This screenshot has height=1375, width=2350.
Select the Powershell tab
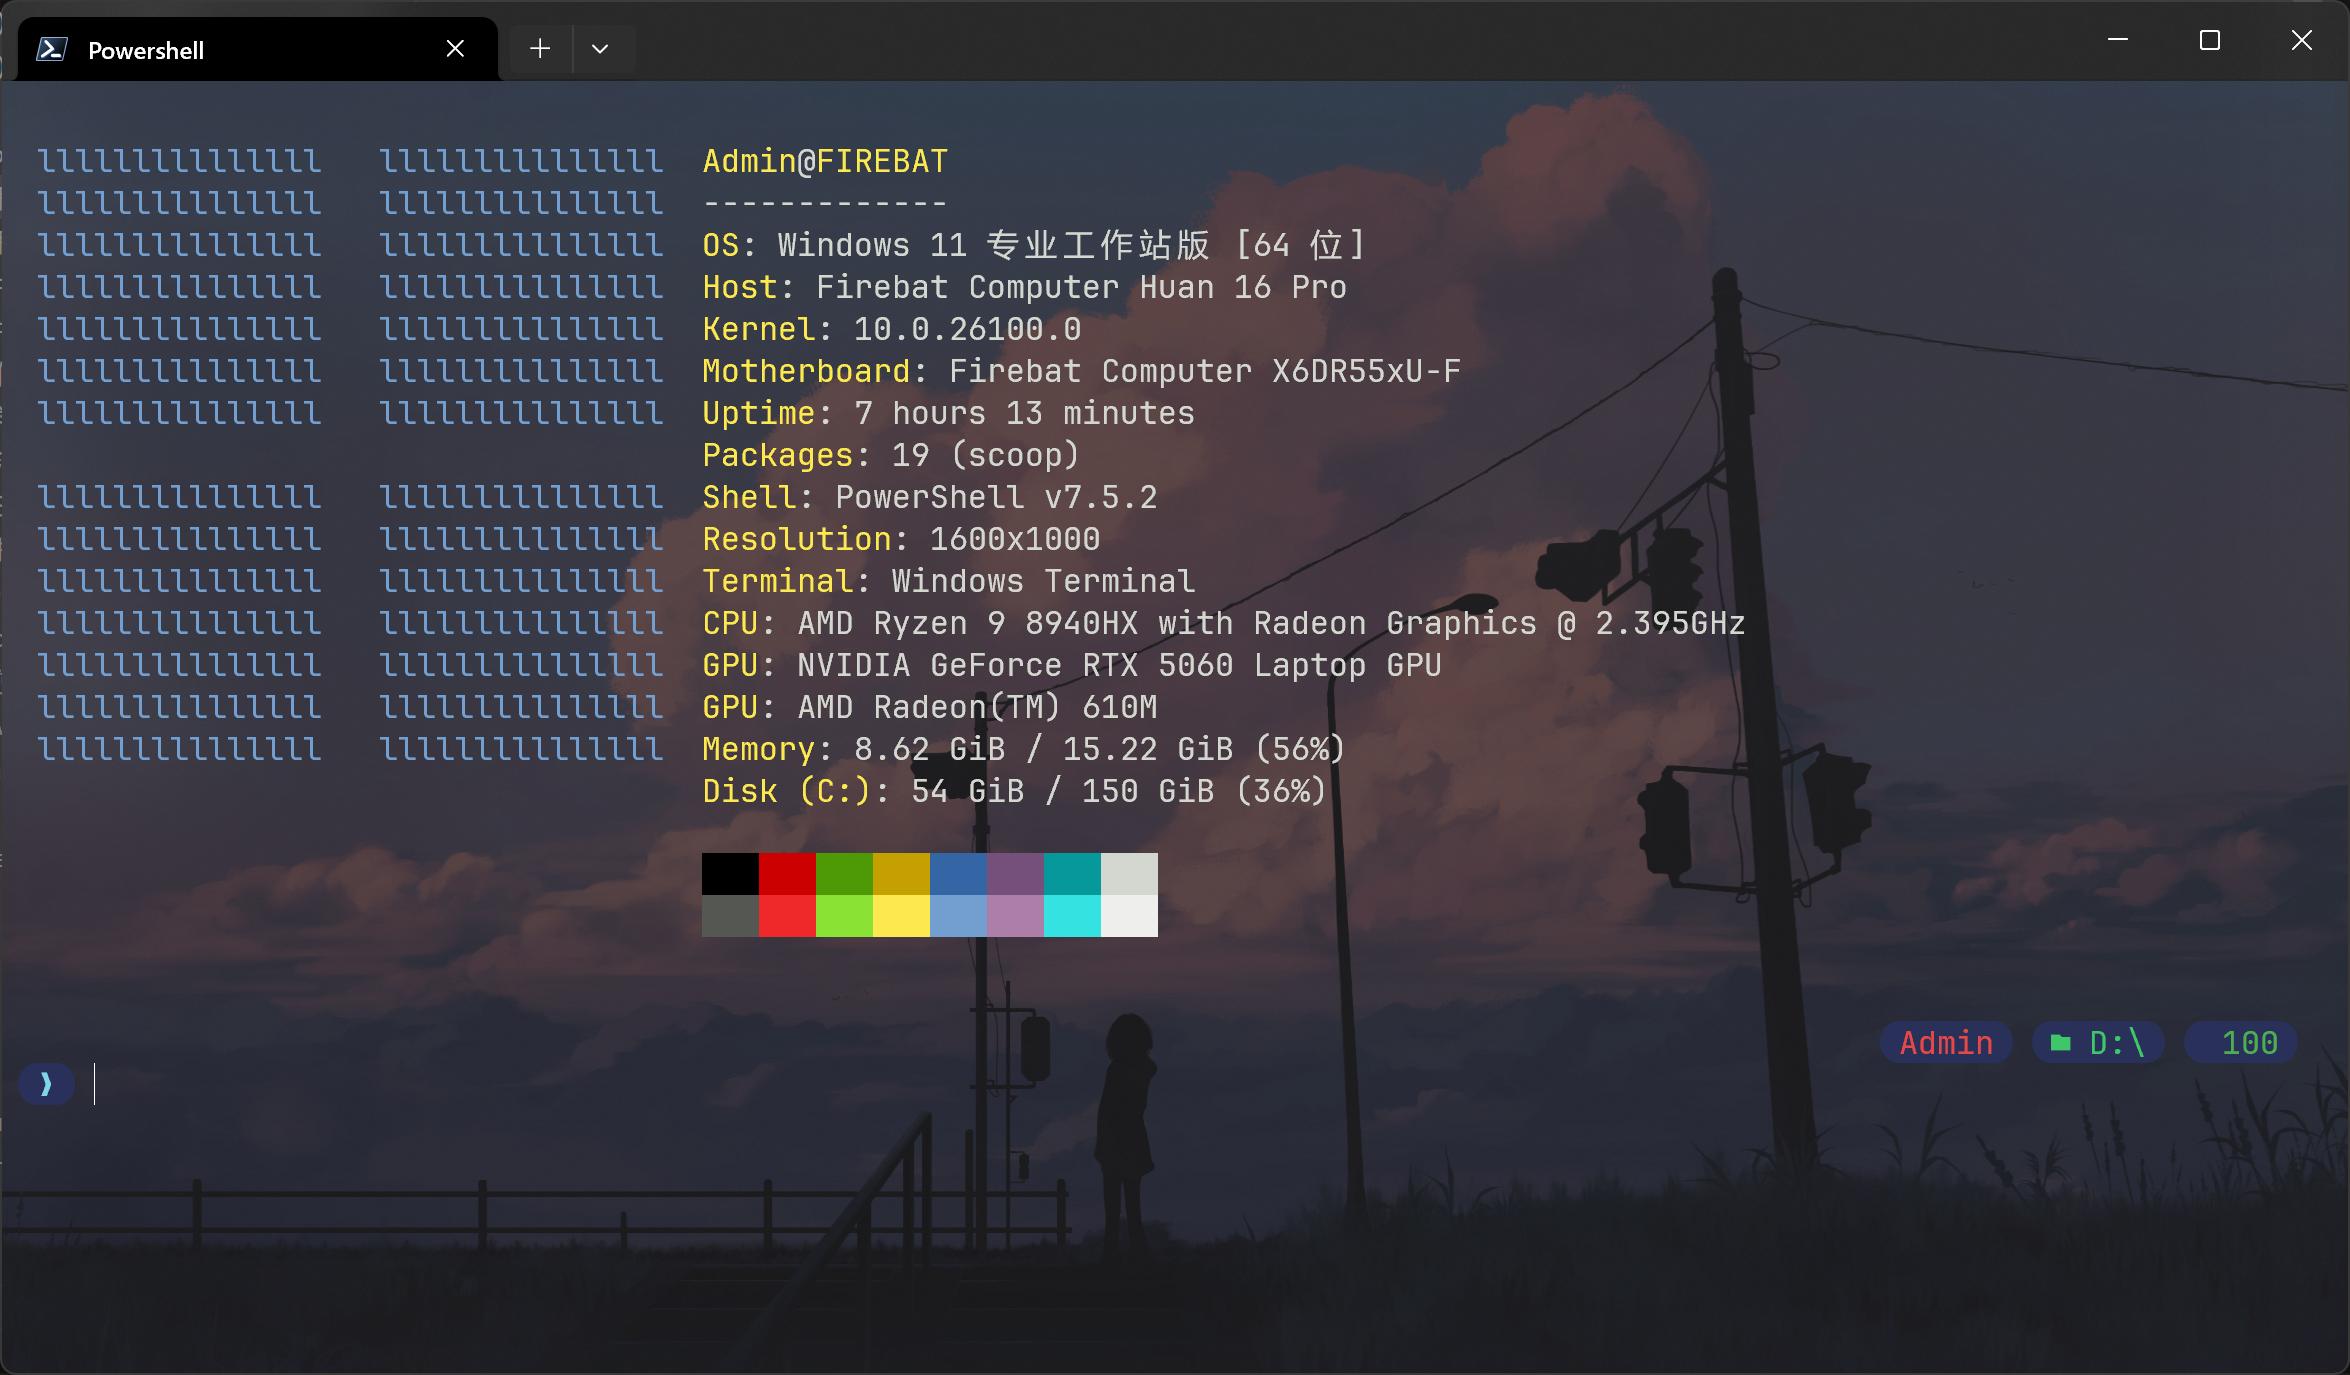[x=258, y=49]
